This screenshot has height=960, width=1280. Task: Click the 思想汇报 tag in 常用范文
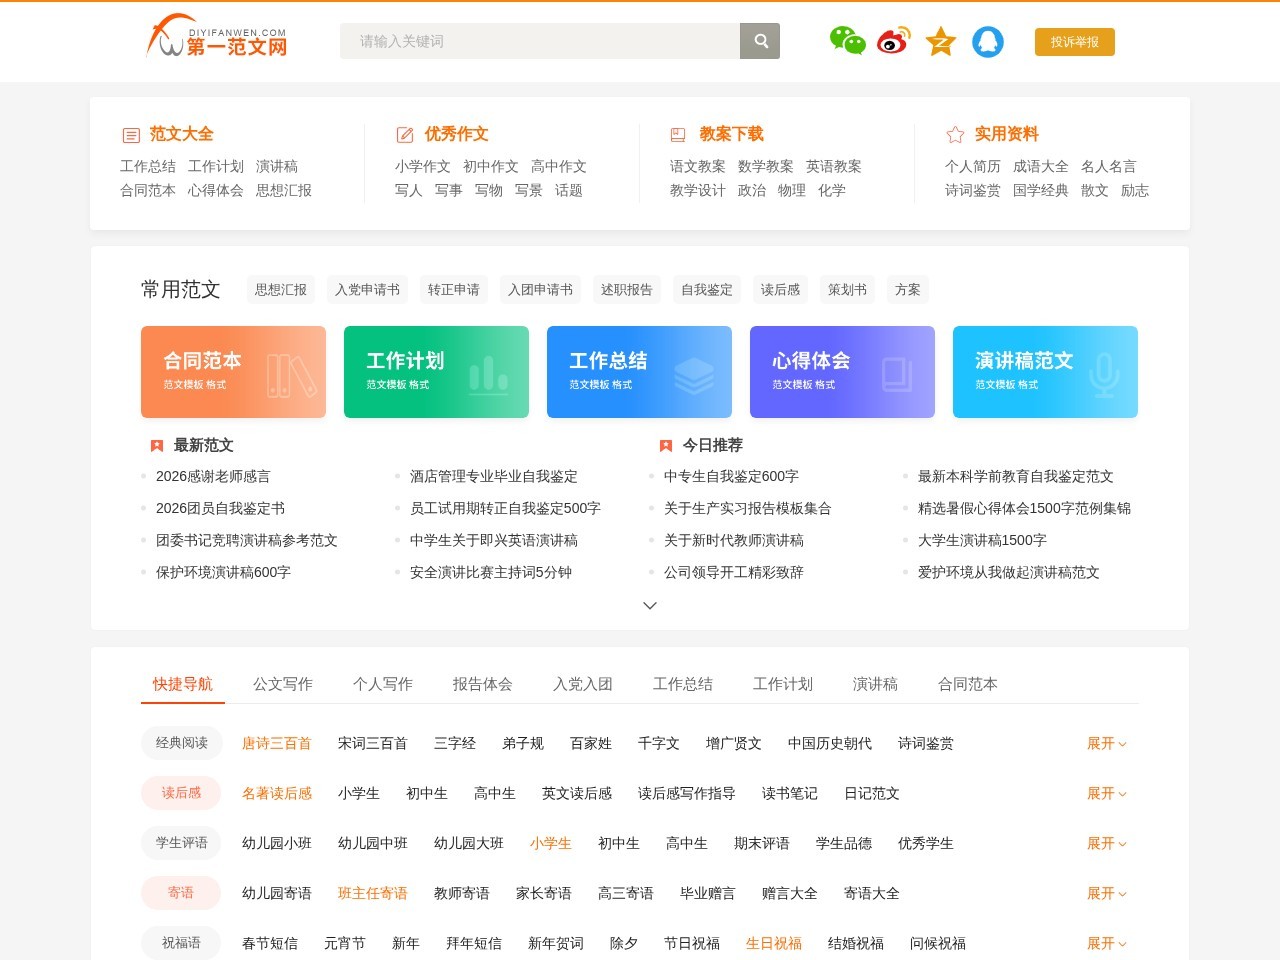281,290
